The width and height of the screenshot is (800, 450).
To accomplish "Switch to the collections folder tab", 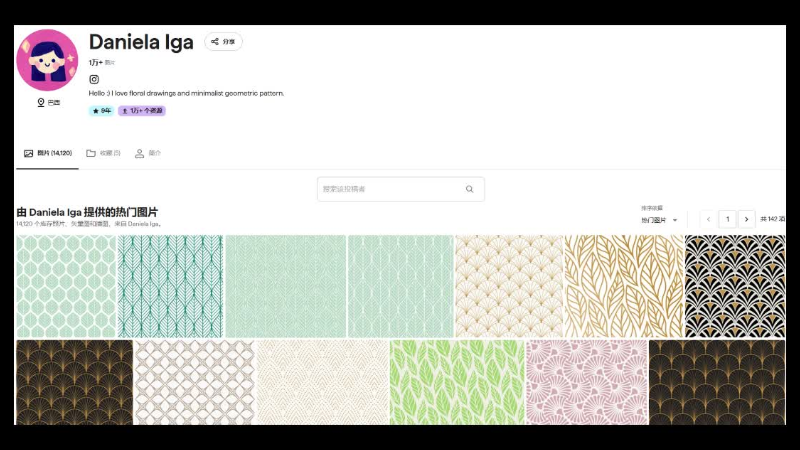I will 103,153.
